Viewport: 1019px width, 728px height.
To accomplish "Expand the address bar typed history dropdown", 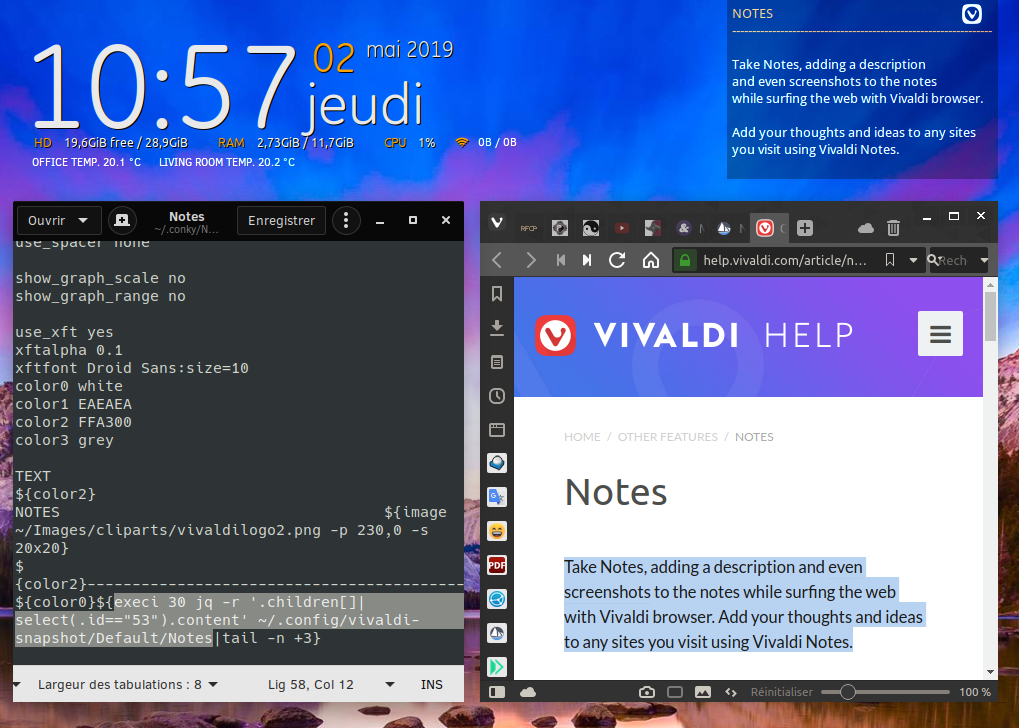I will click(x=913, y=260).
